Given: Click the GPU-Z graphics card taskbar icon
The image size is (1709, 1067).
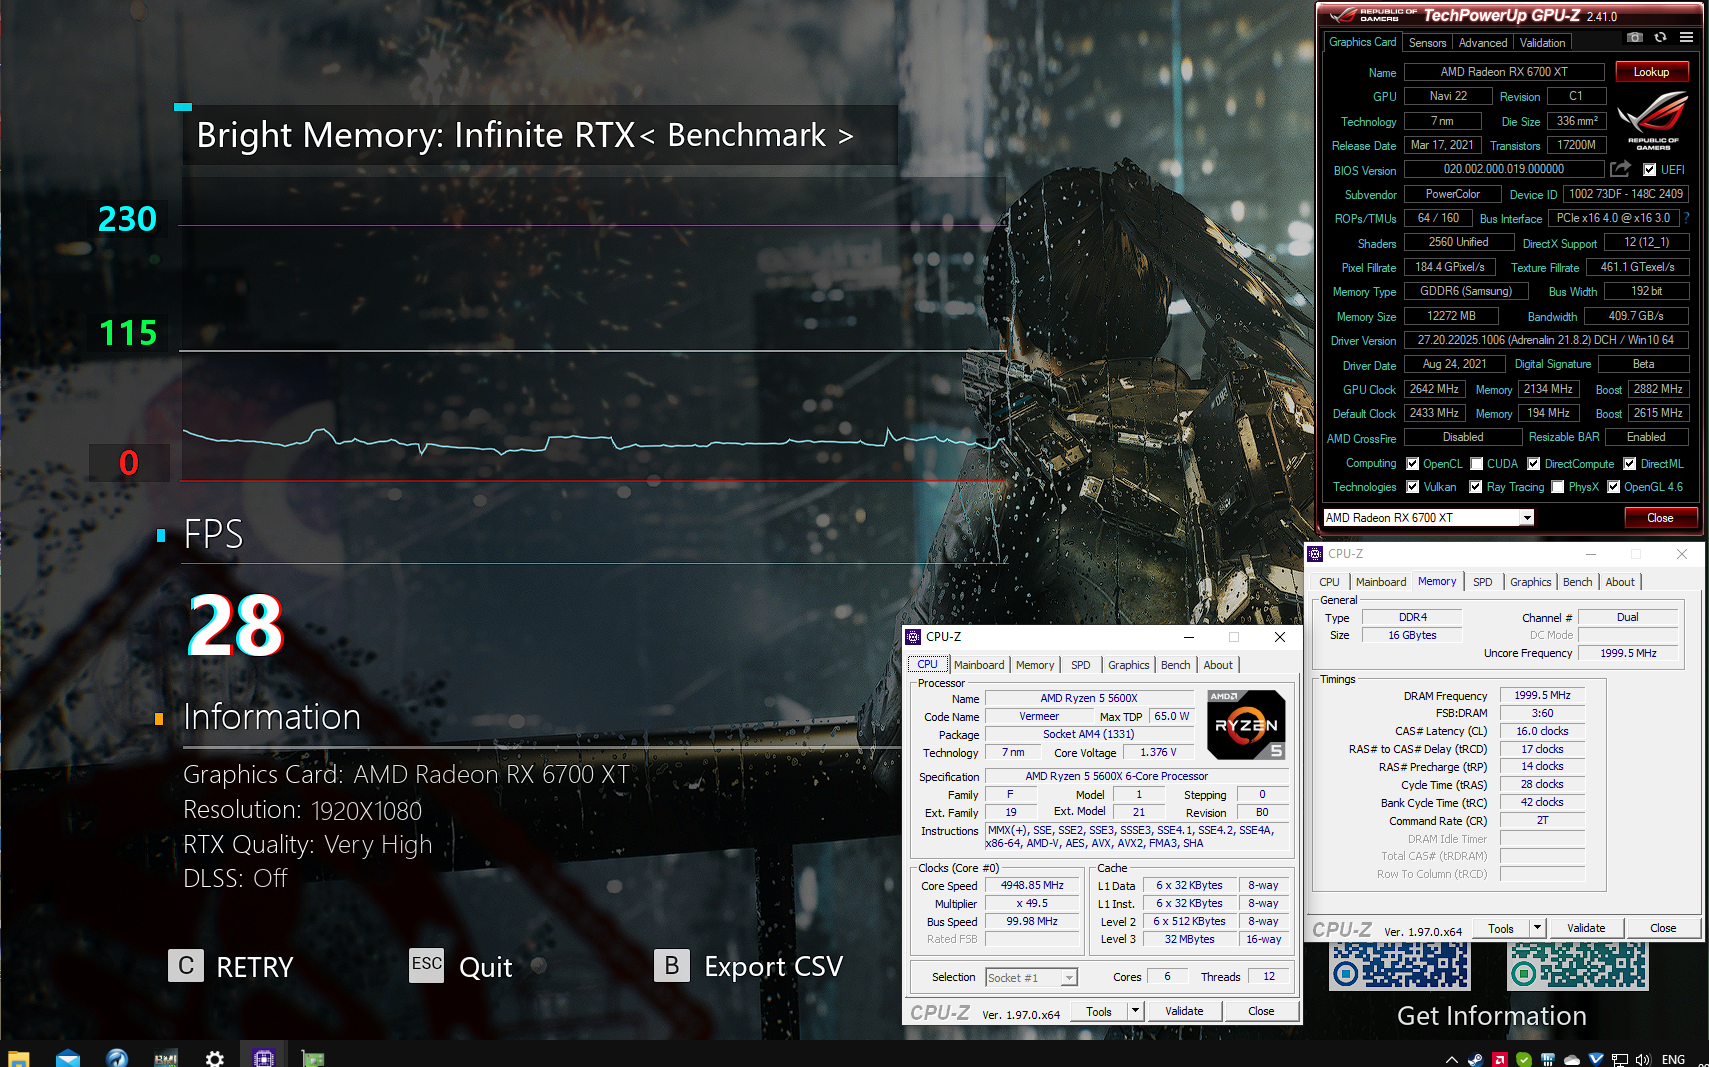Looking at the screenshot, I should pyautogui.click(x=313, y=1058).
